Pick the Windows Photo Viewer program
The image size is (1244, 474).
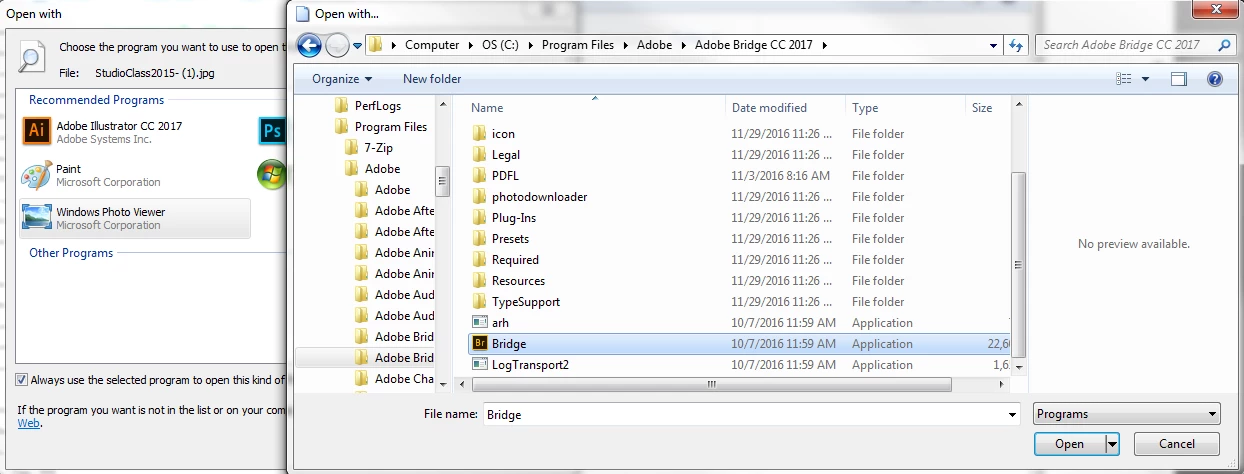(135, 218)
